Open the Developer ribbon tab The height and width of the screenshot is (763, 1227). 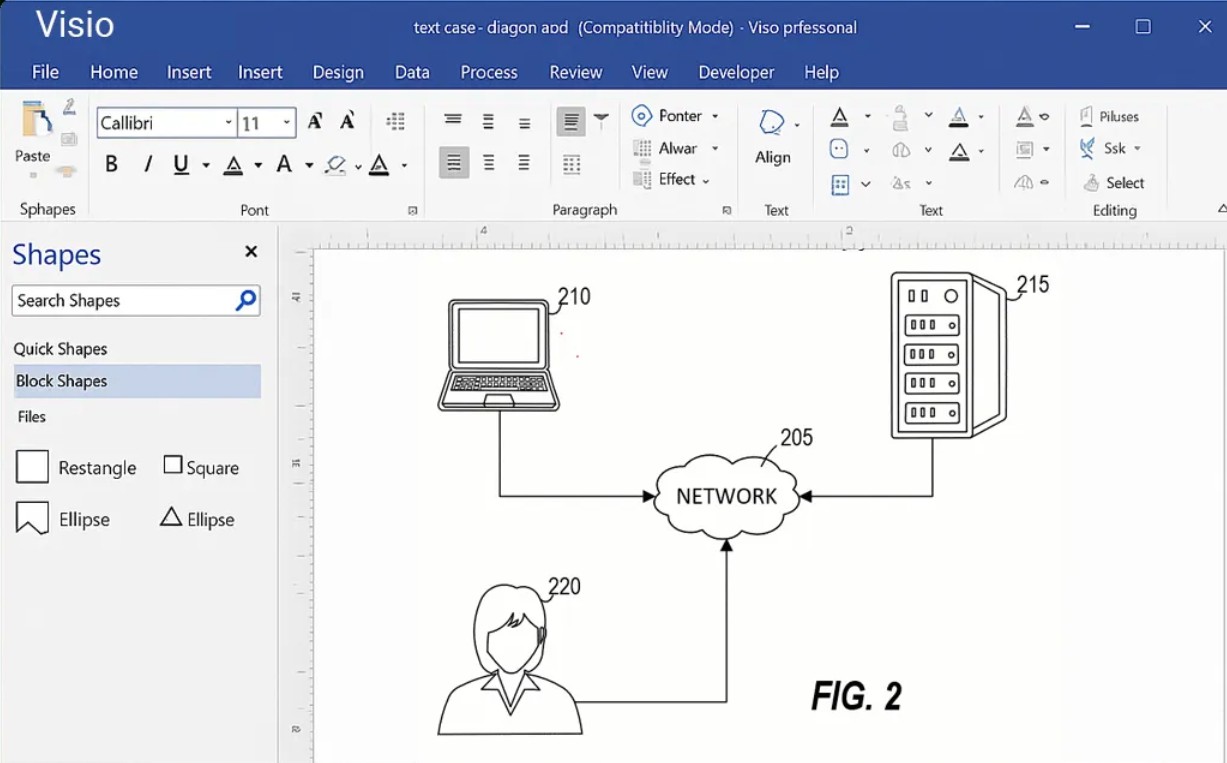tap(736, 72)
